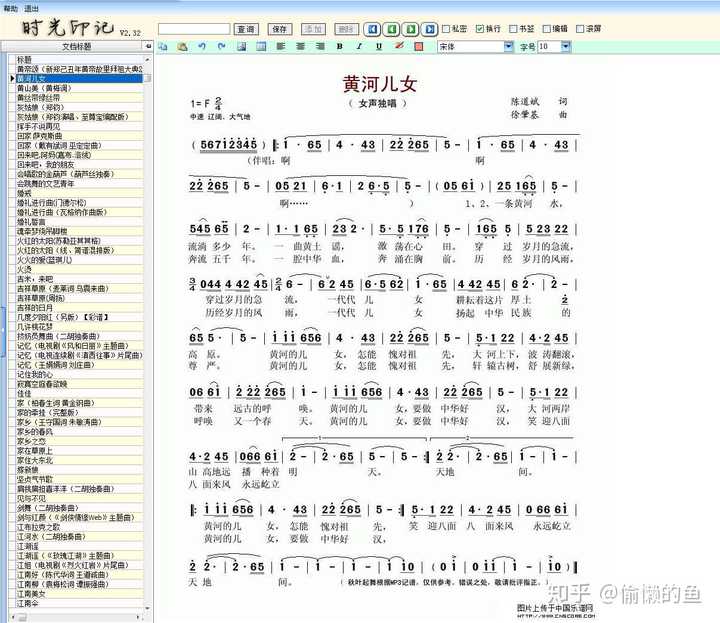Viewport: 720px width, 623px height.
Task: Center align the text
Action: [x=300, y=46]
